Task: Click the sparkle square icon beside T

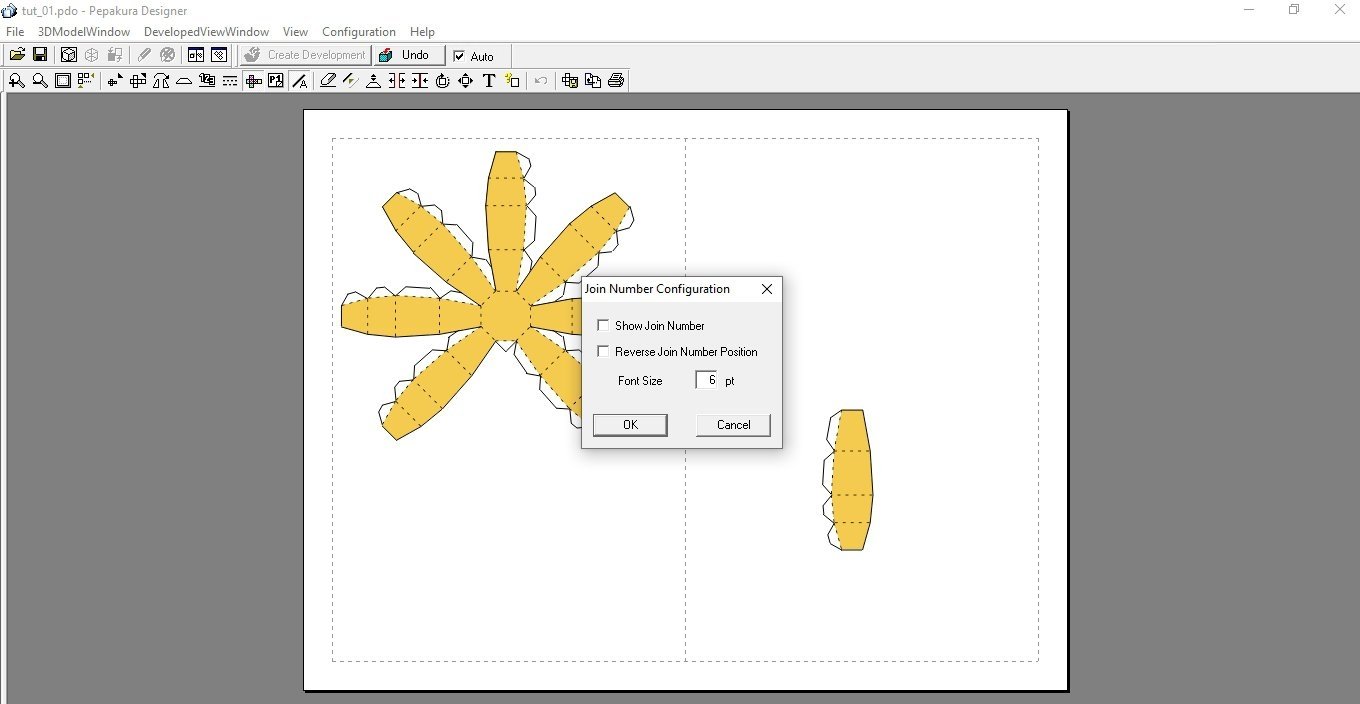Action: pos(512,81)
